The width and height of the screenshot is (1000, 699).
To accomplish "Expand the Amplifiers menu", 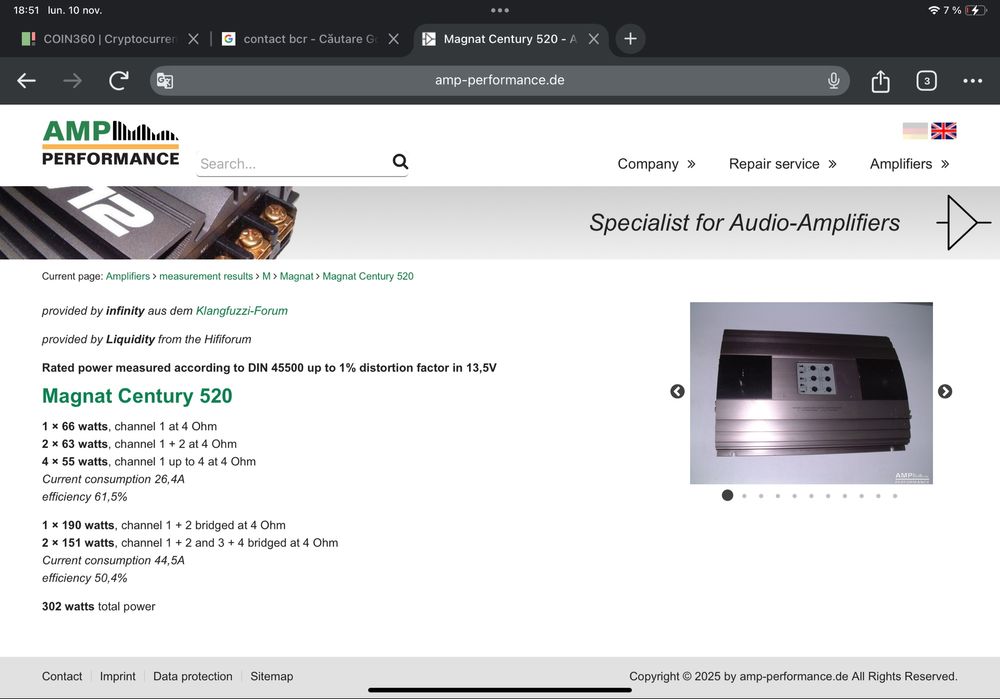I will pyautogui.click(x=909, y=164).
